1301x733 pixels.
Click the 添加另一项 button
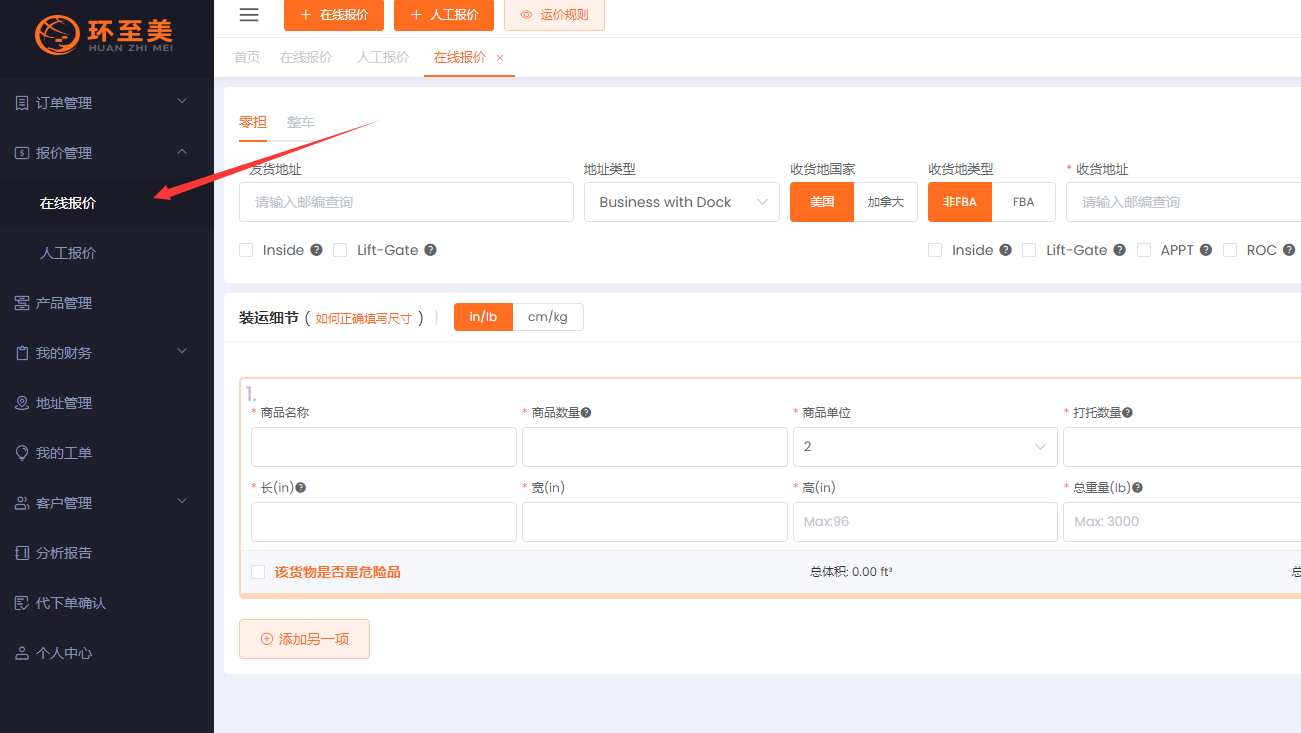304,639
